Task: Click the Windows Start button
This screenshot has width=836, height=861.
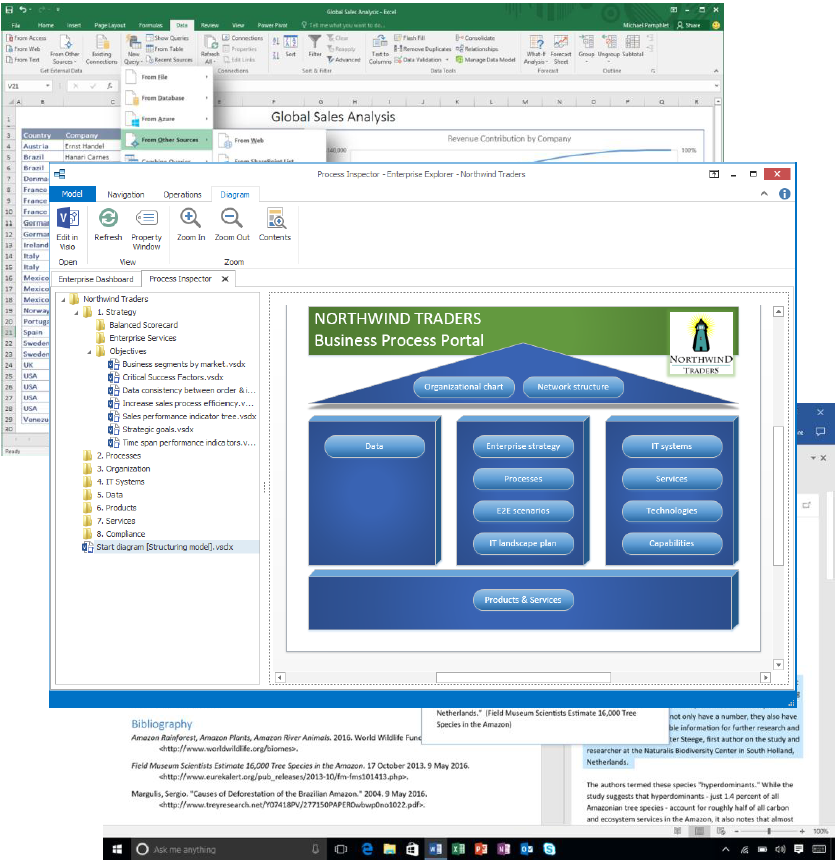Action: pyautogui.click(x=117, y=849)
